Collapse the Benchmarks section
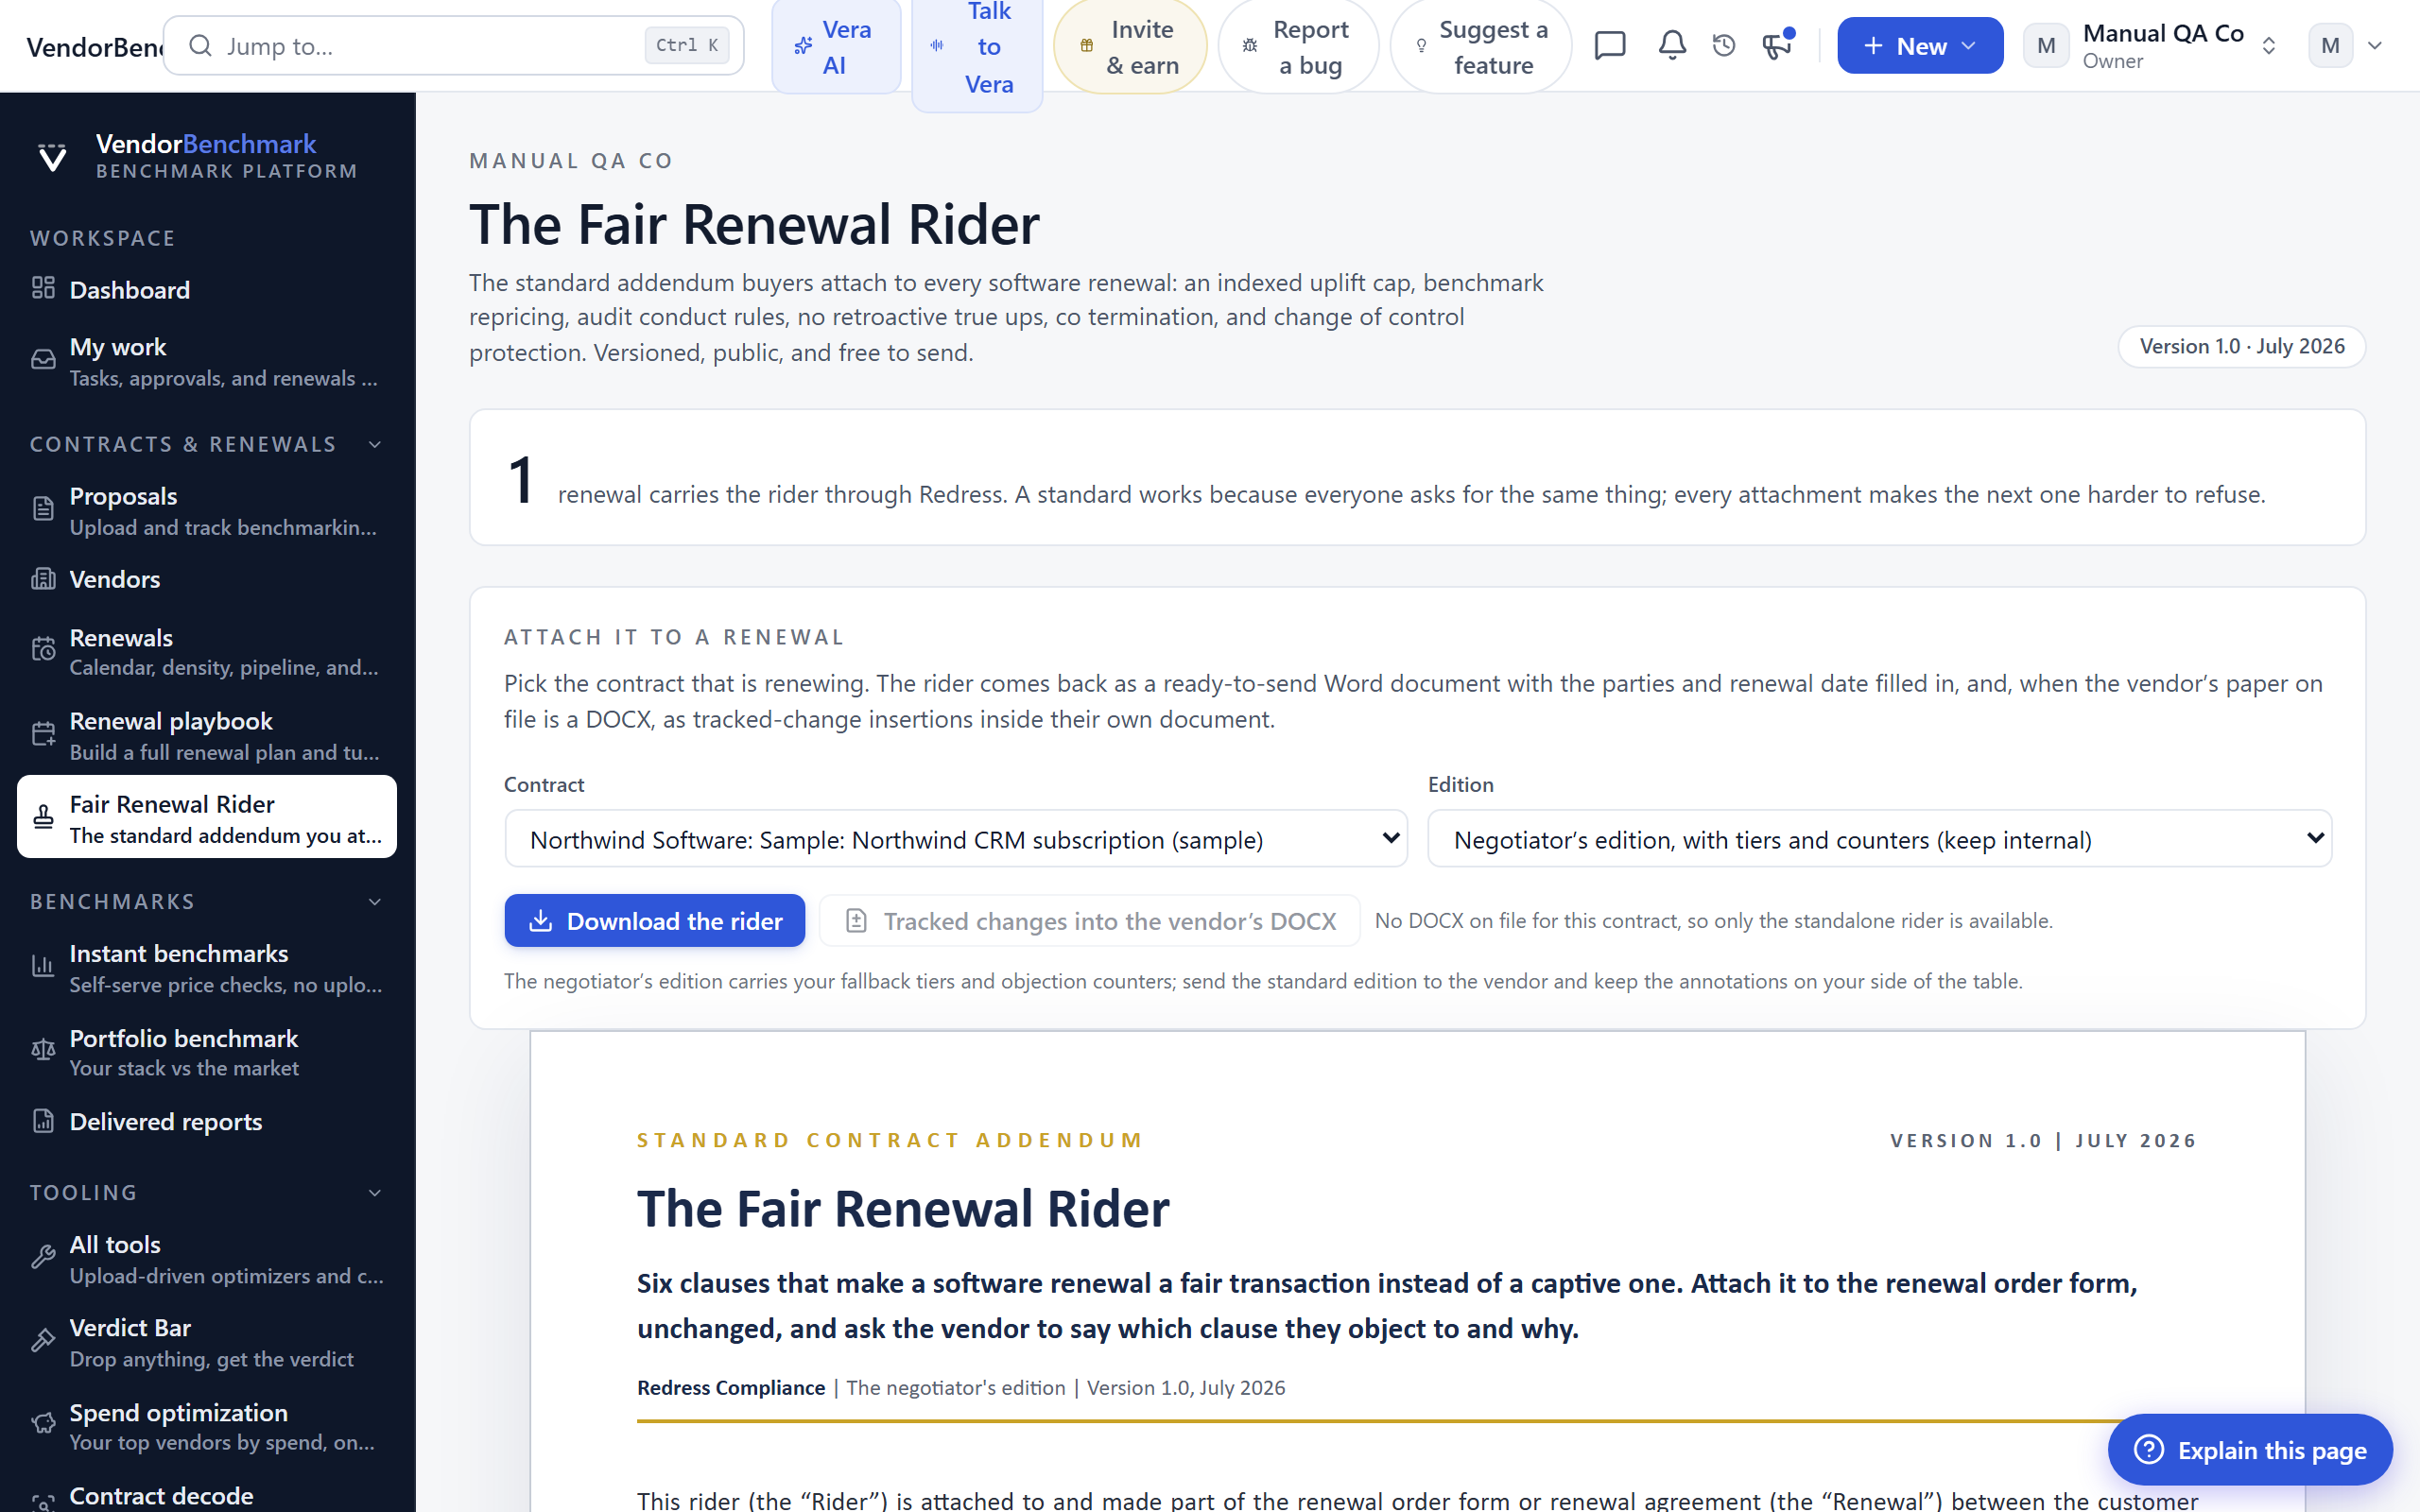Viewport: 2420px width, 1512px height. tap(375, 902)
